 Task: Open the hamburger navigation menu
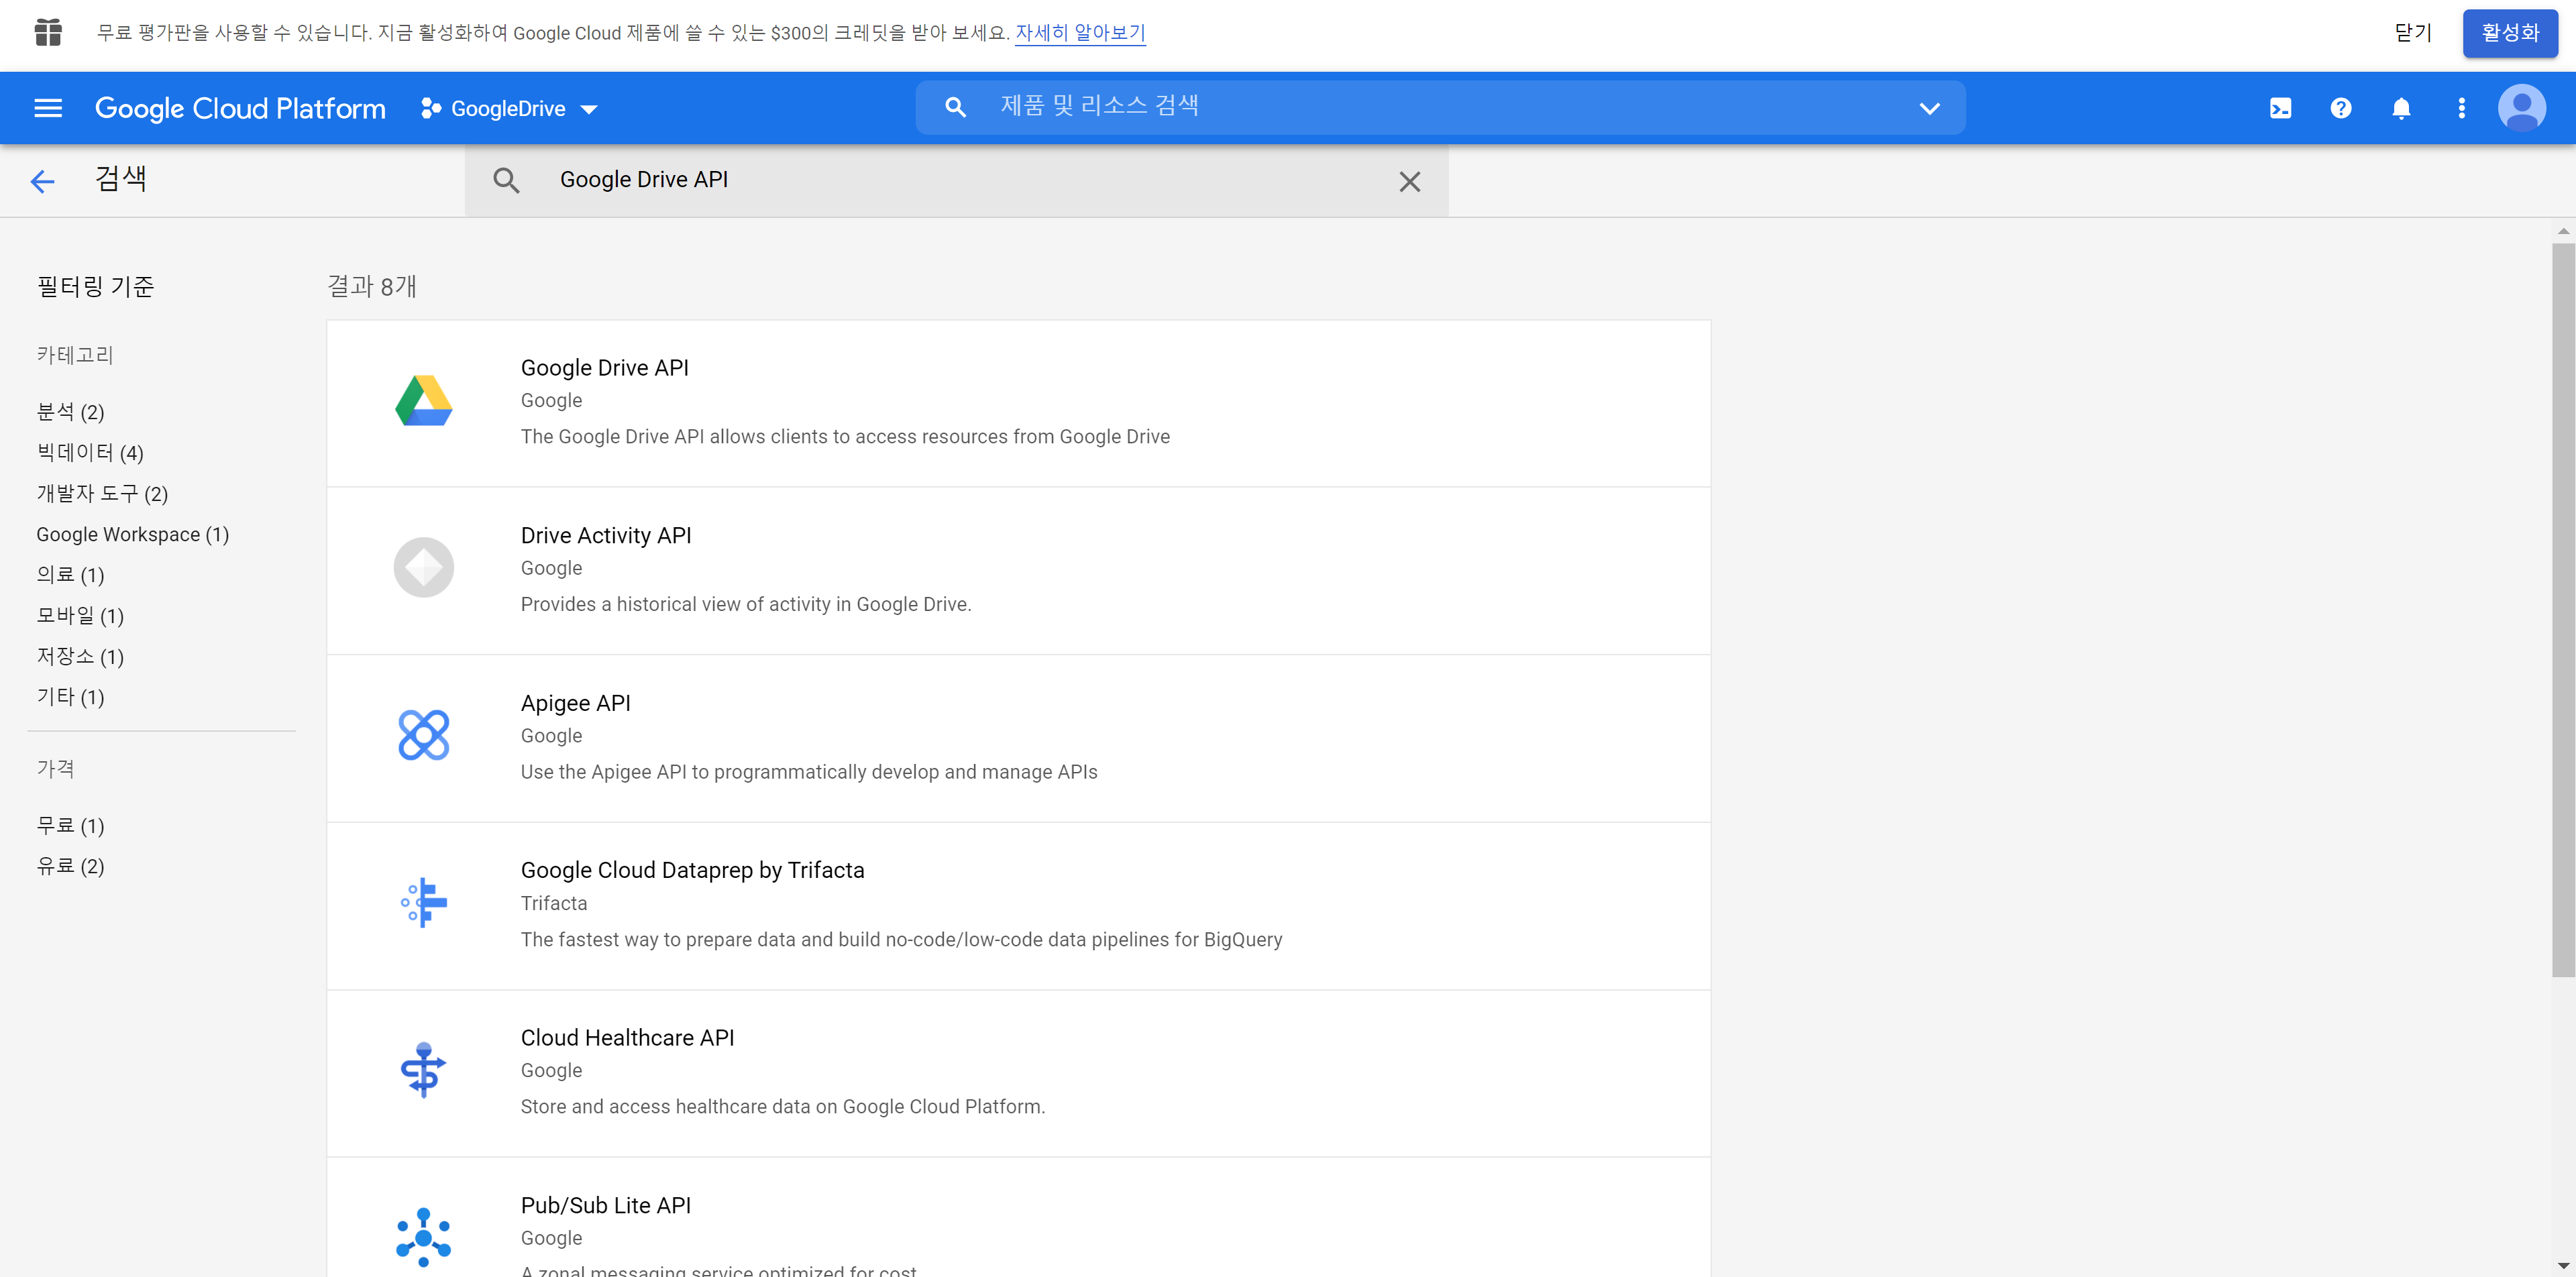coord(48,108)
